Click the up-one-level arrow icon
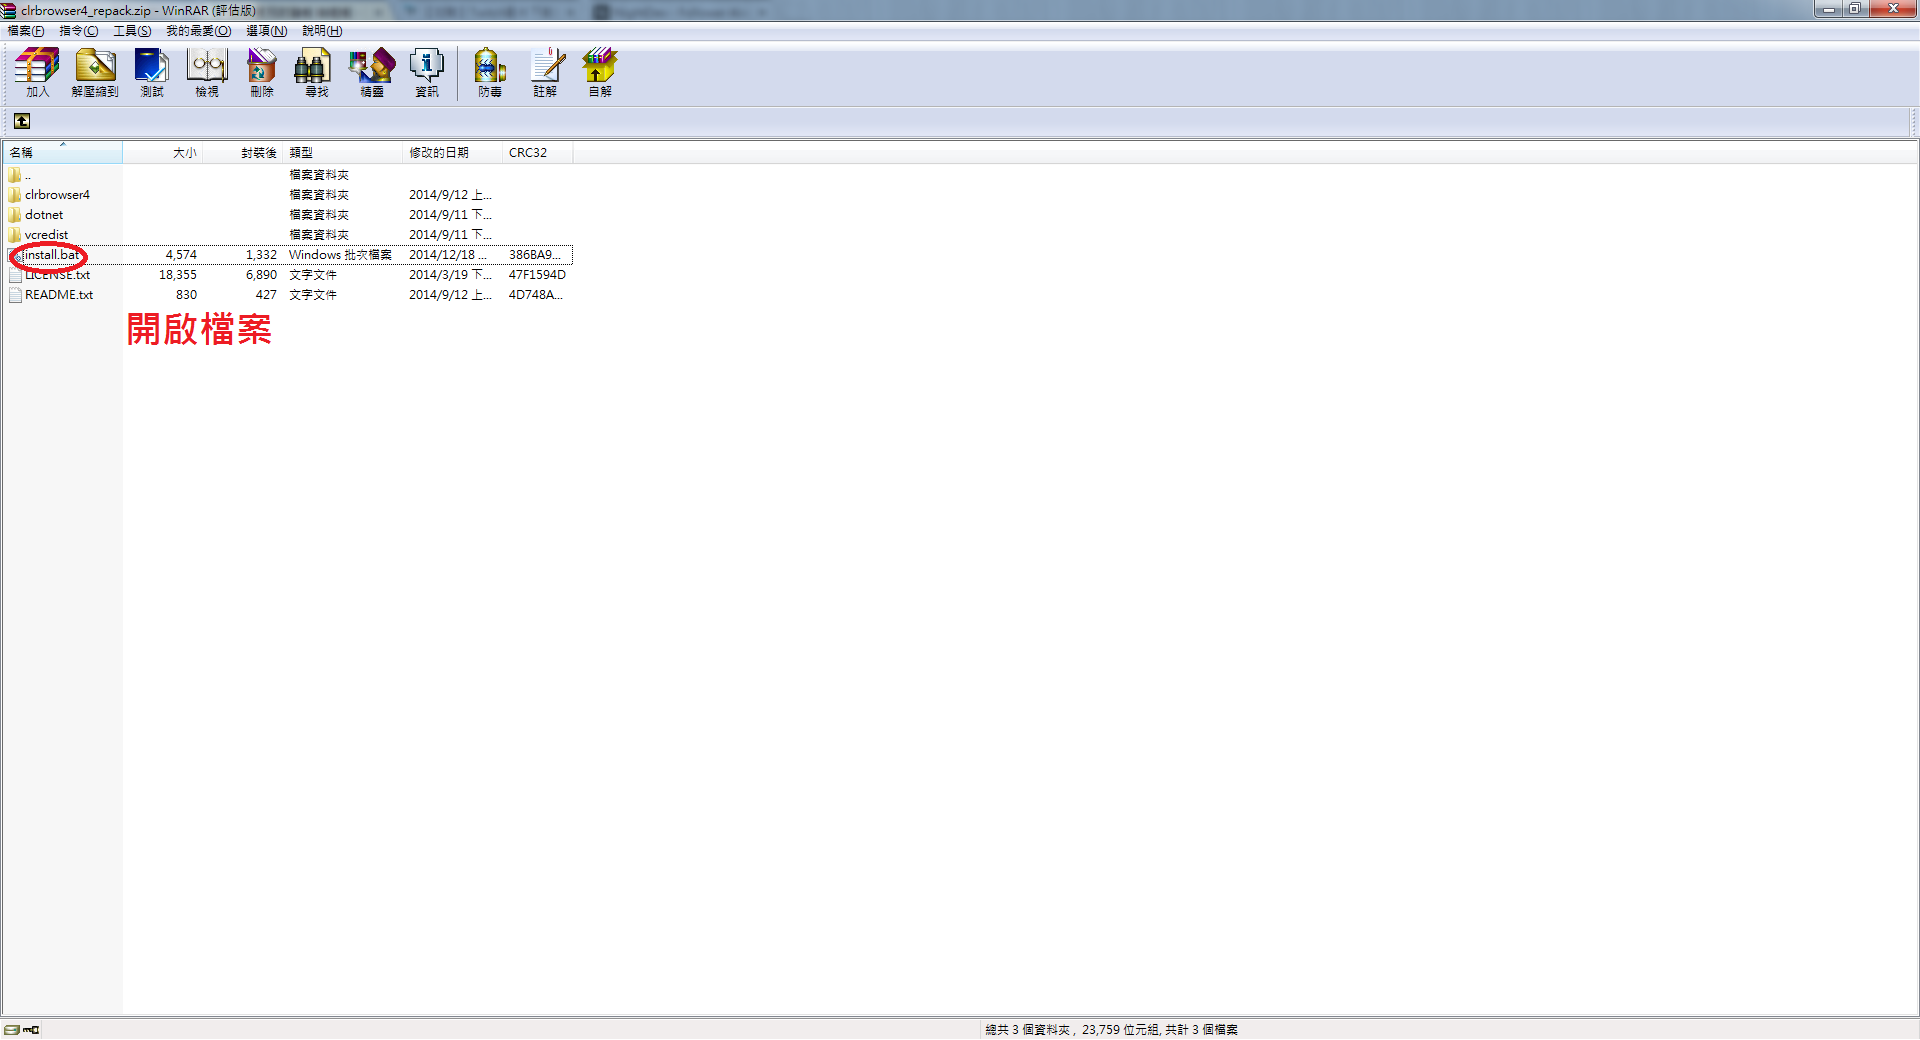The height and width of the screenshot is (1040, 1920). [22, 121]
